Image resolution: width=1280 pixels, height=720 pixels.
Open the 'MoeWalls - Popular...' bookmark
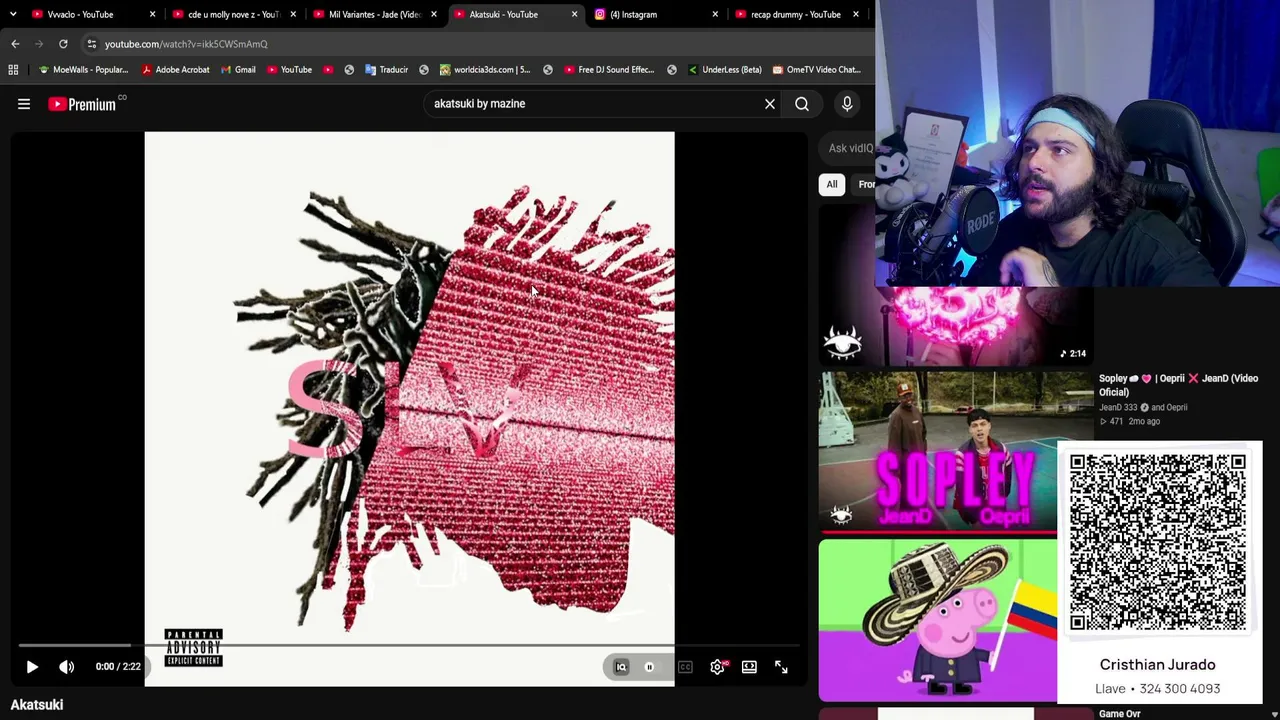click(x=83, y=70)
